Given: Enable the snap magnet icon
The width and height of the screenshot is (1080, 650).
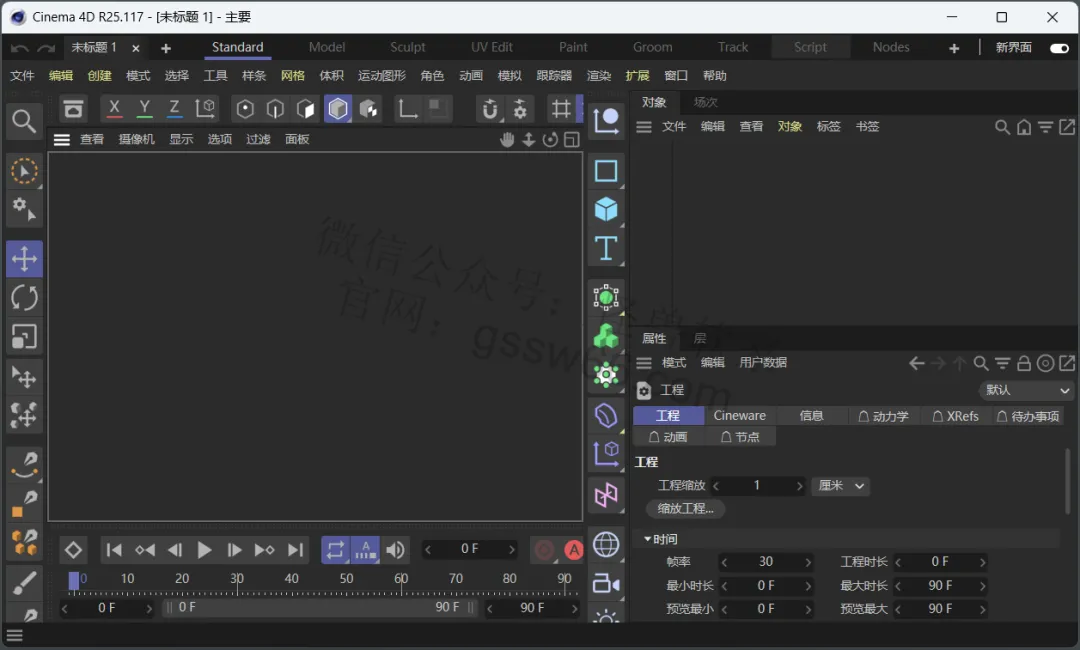Looking at the screenshot, I should [x=490, y=109].
